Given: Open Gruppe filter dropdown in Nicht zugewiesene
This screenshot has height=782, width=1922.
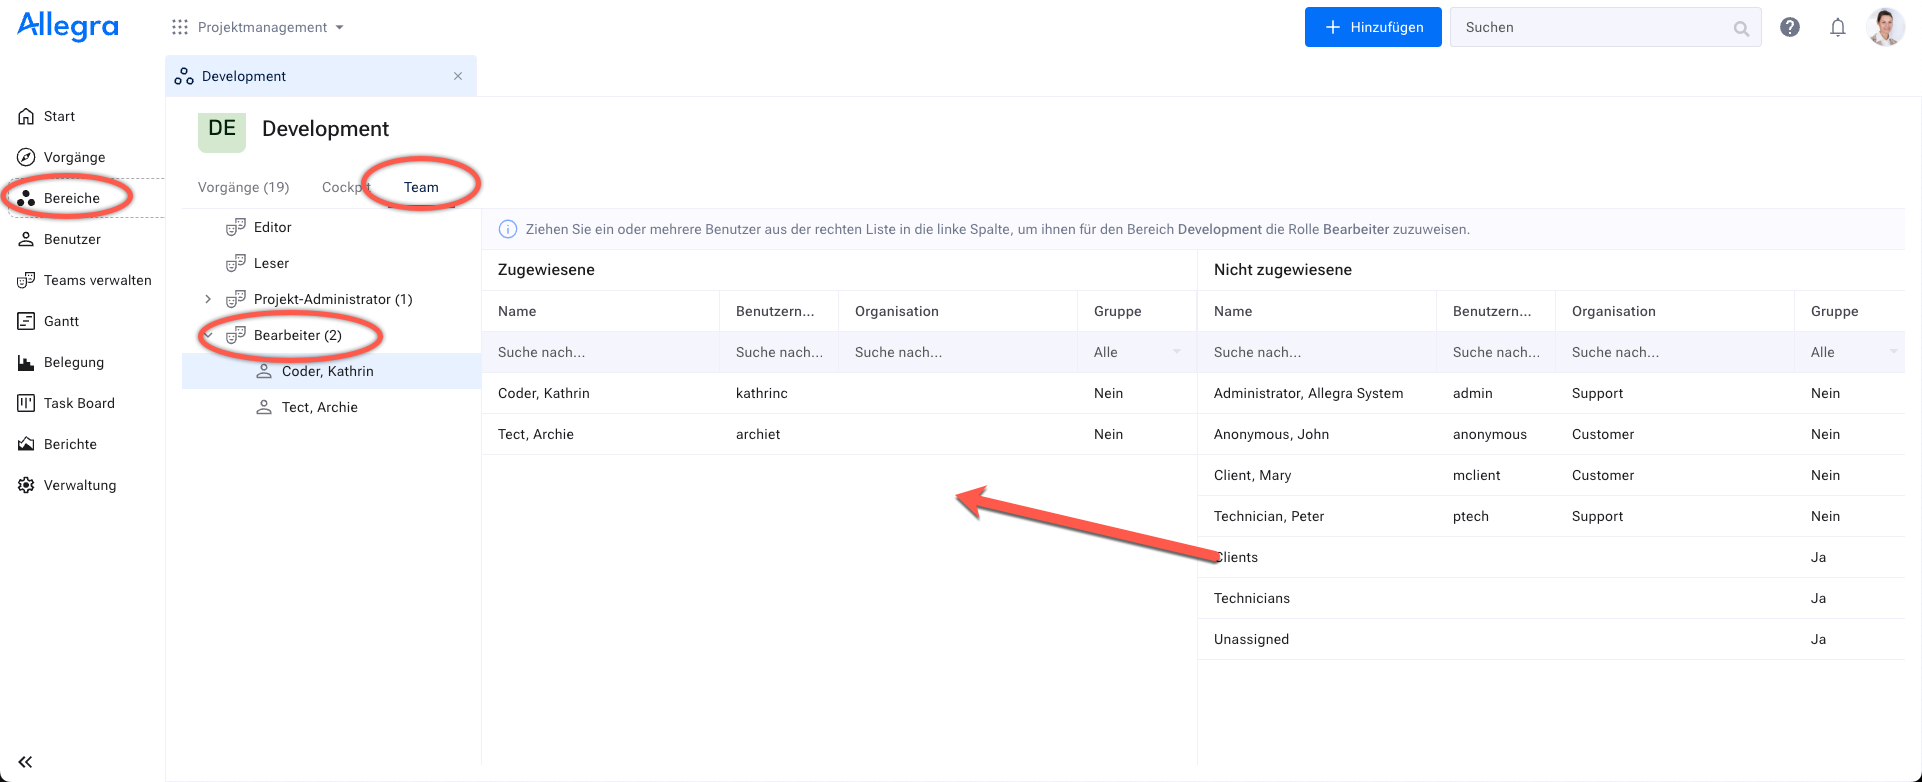Looking at the screenshot, I should 1853,352.
